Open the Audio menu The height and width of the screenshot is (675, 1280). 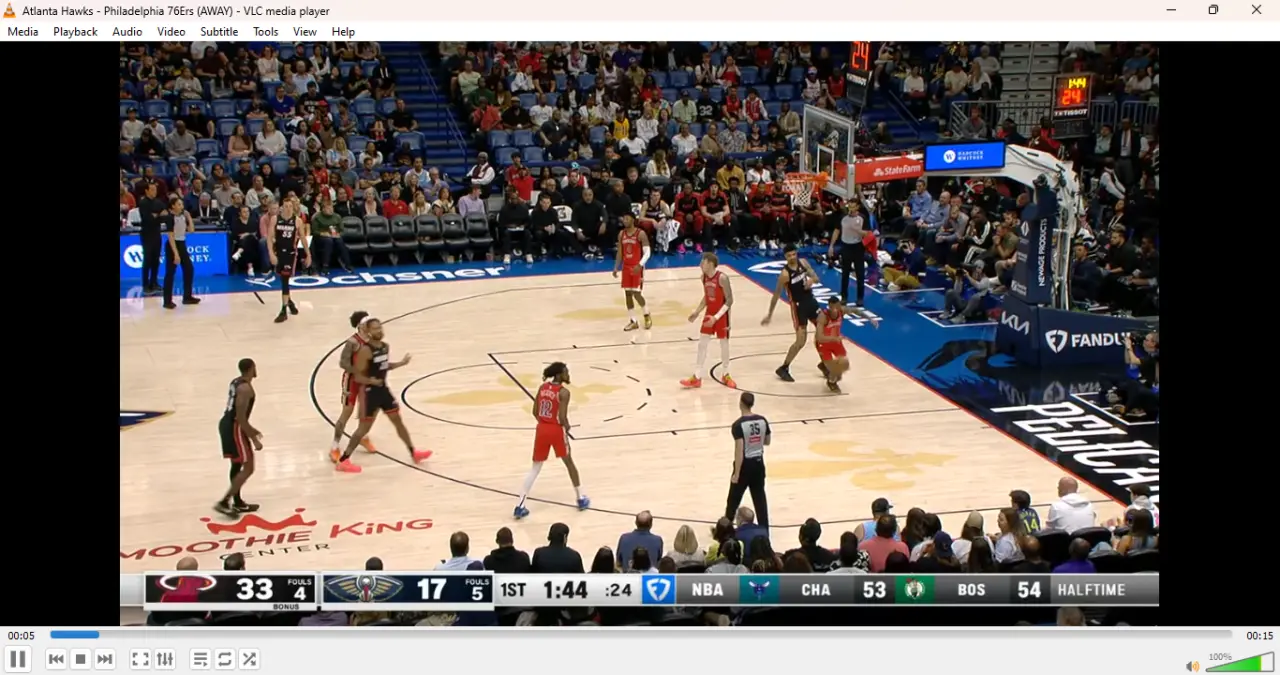127,32
